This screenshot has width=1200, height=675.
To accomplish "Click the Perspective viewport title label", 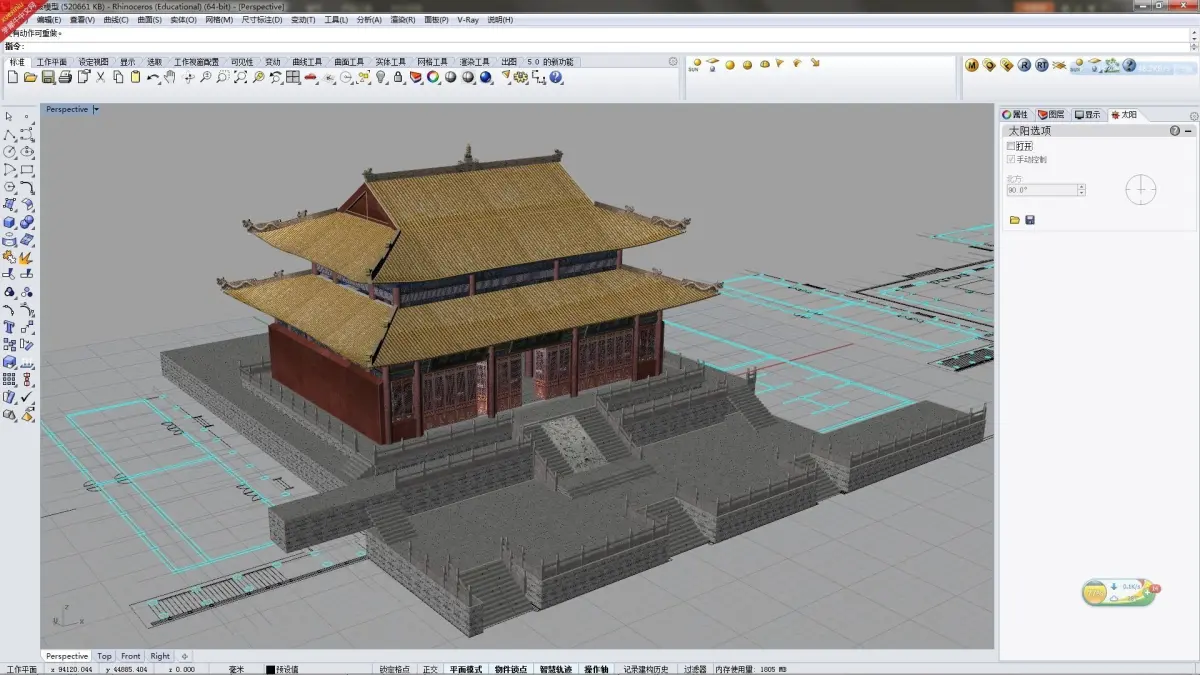I will 67,109.
